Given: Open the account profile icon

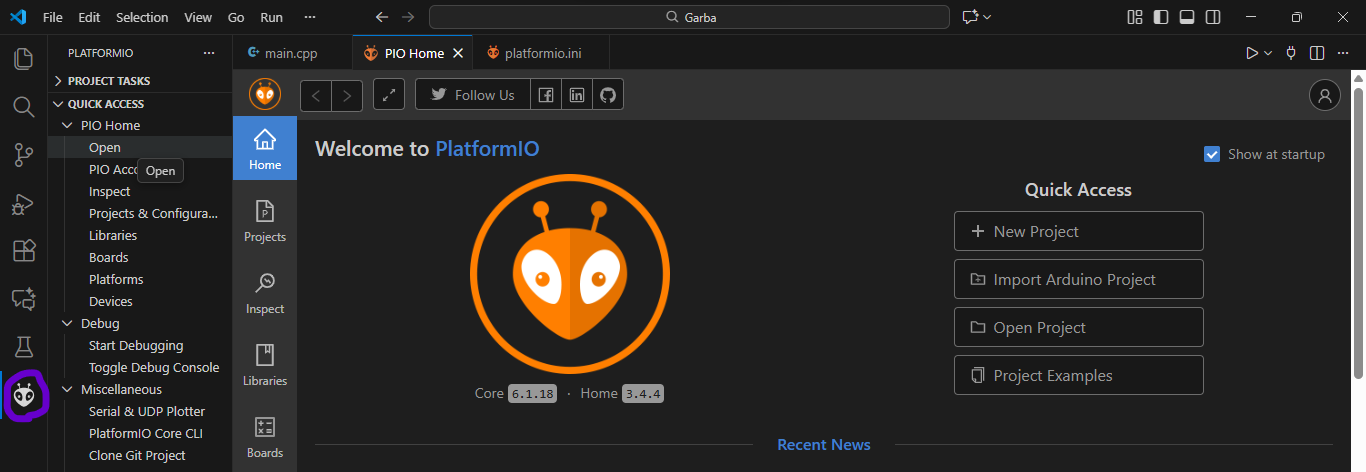Looking at the screenshot, I should point(1324,95).
